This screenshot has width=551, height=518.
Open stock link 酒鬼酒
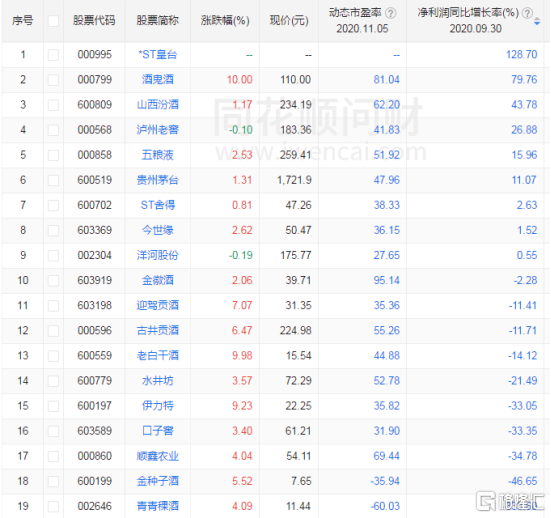coord(157,79)
